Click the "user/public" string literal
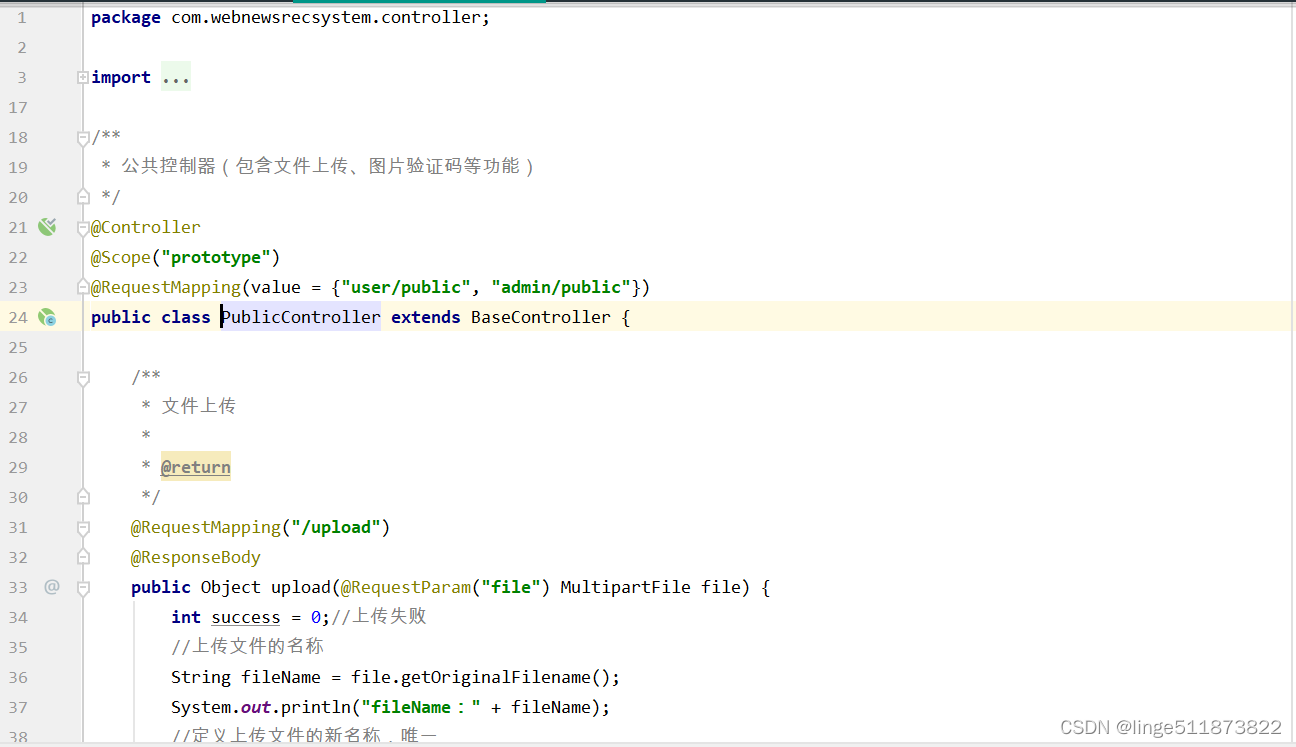The height and width of the screenshot is (747, 1296). 406,287
